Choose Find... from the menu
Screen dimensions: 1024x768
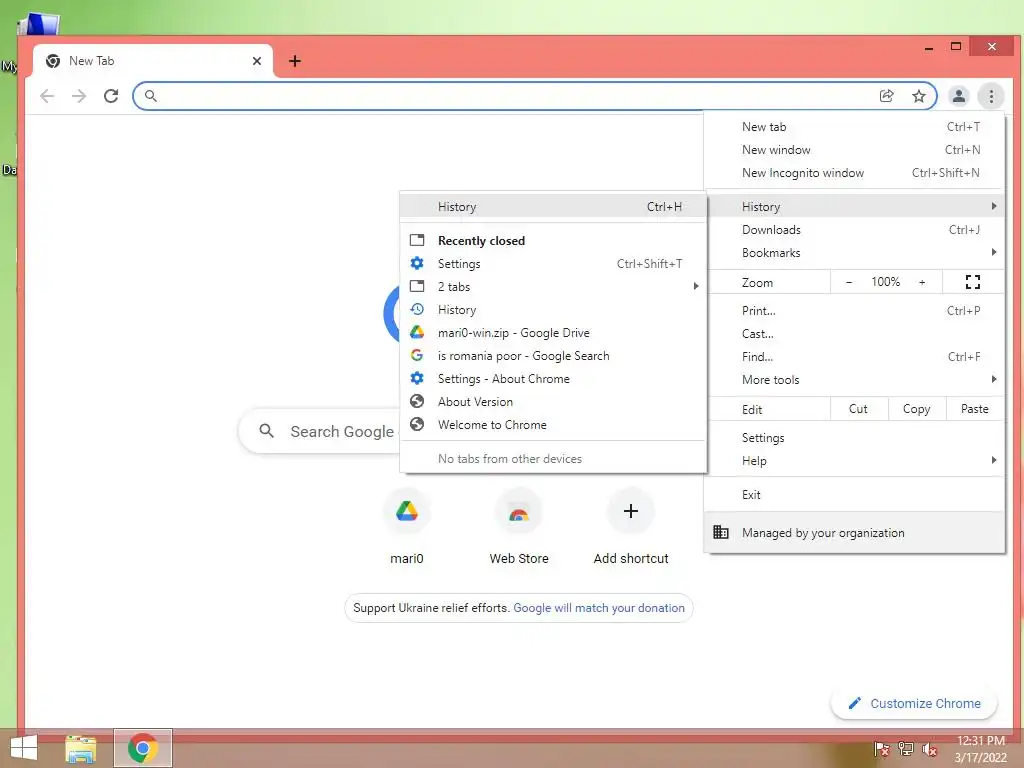[x=854, y=356]
